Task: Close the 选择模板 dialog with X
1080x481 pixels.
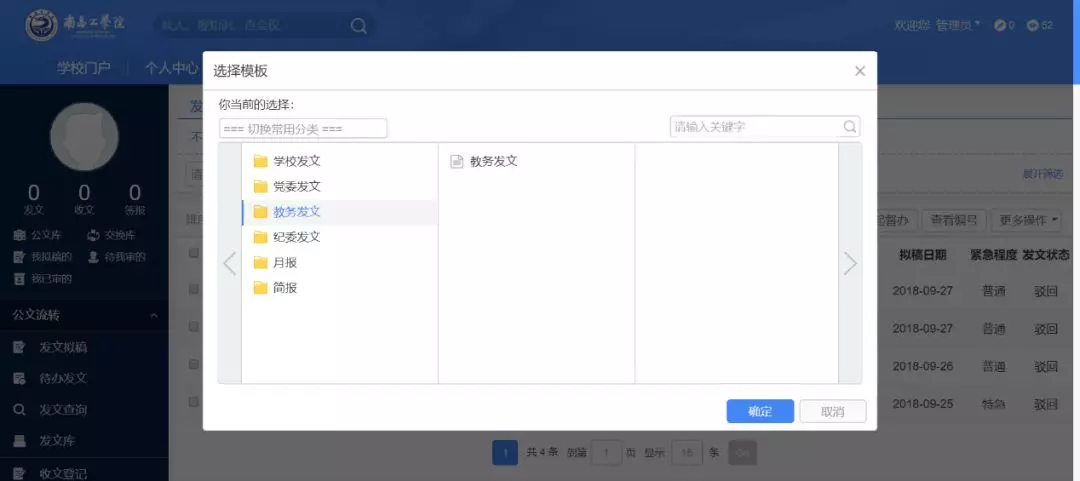Action: (860, 71)
